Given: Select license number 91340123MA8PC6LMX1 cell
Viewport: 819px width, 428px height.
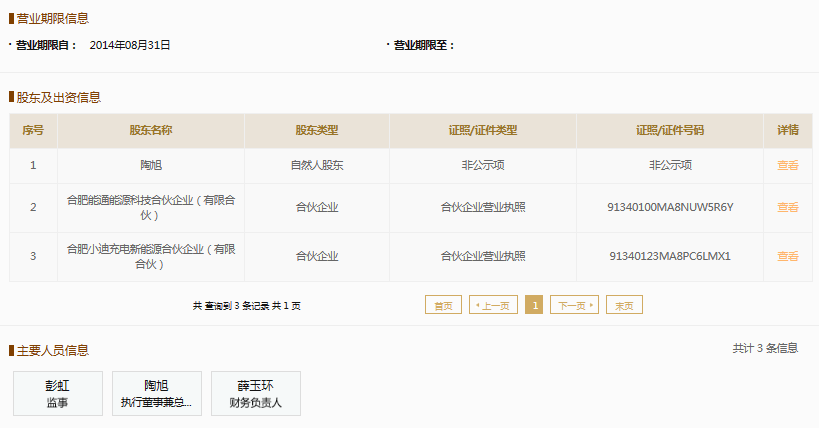Looking at the screenshot, I should (x=670, y=256).
